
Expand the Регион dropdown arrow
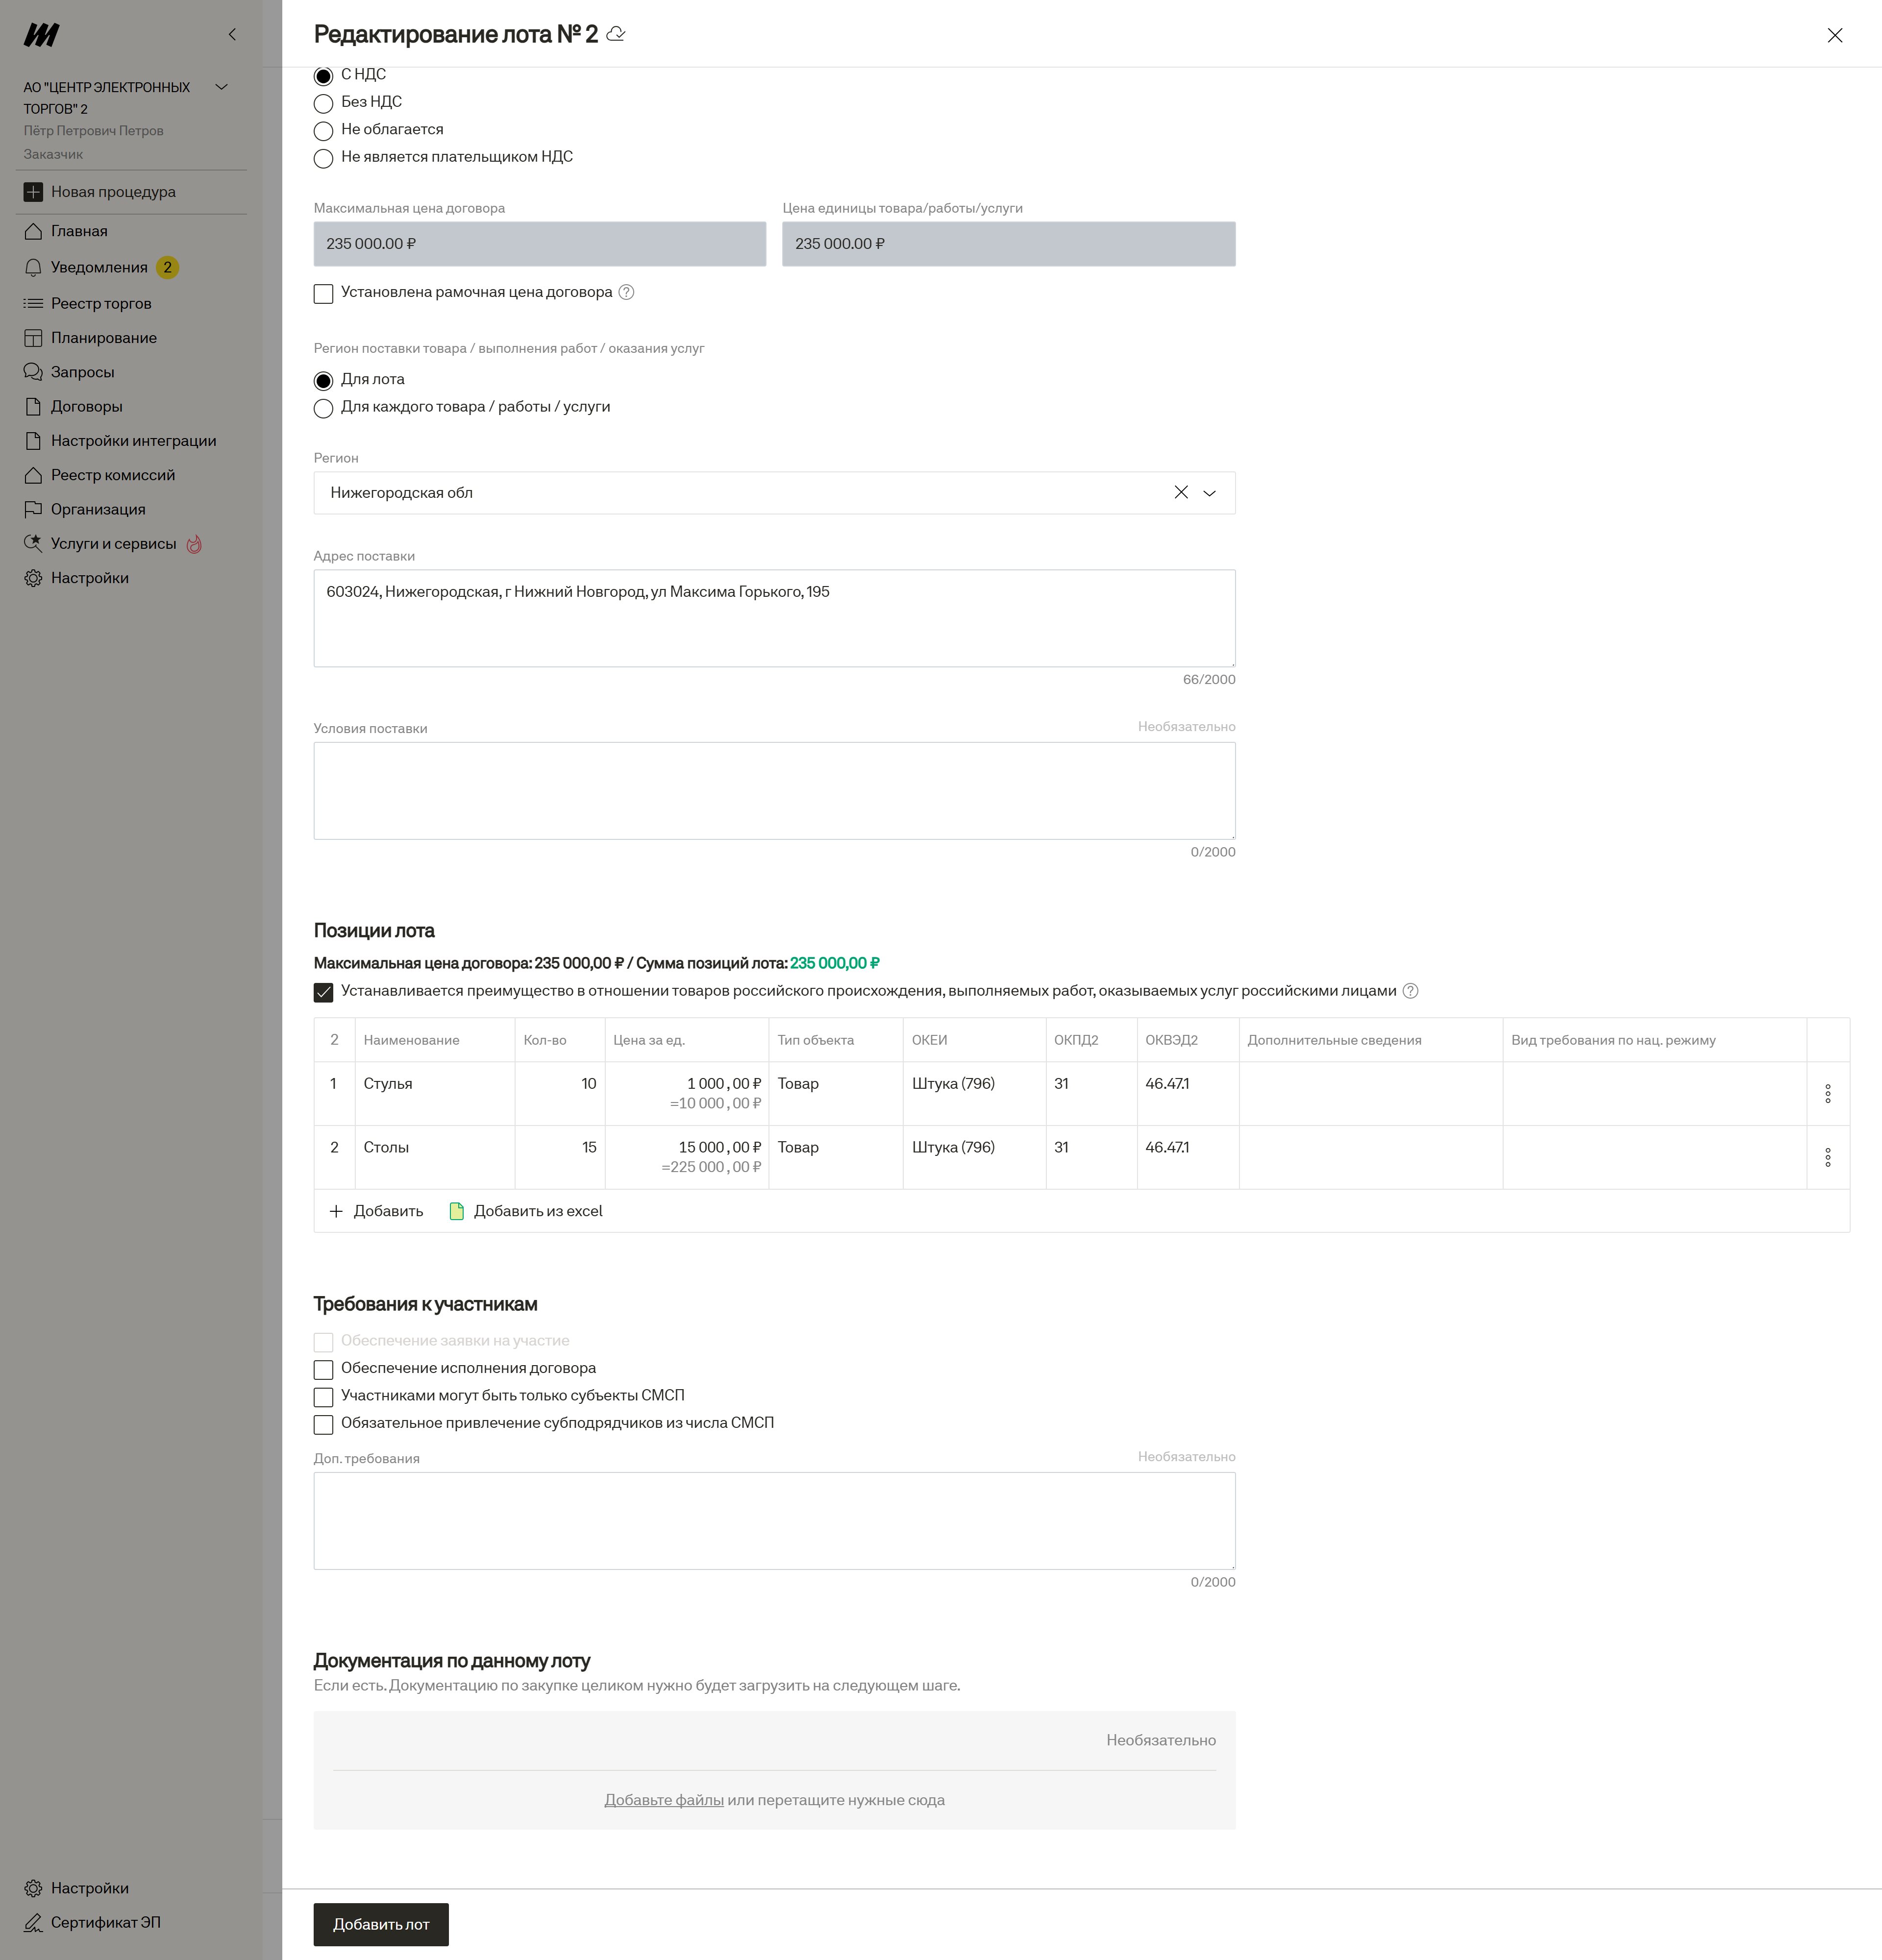pyautogui.click(x=1209, y=493)
